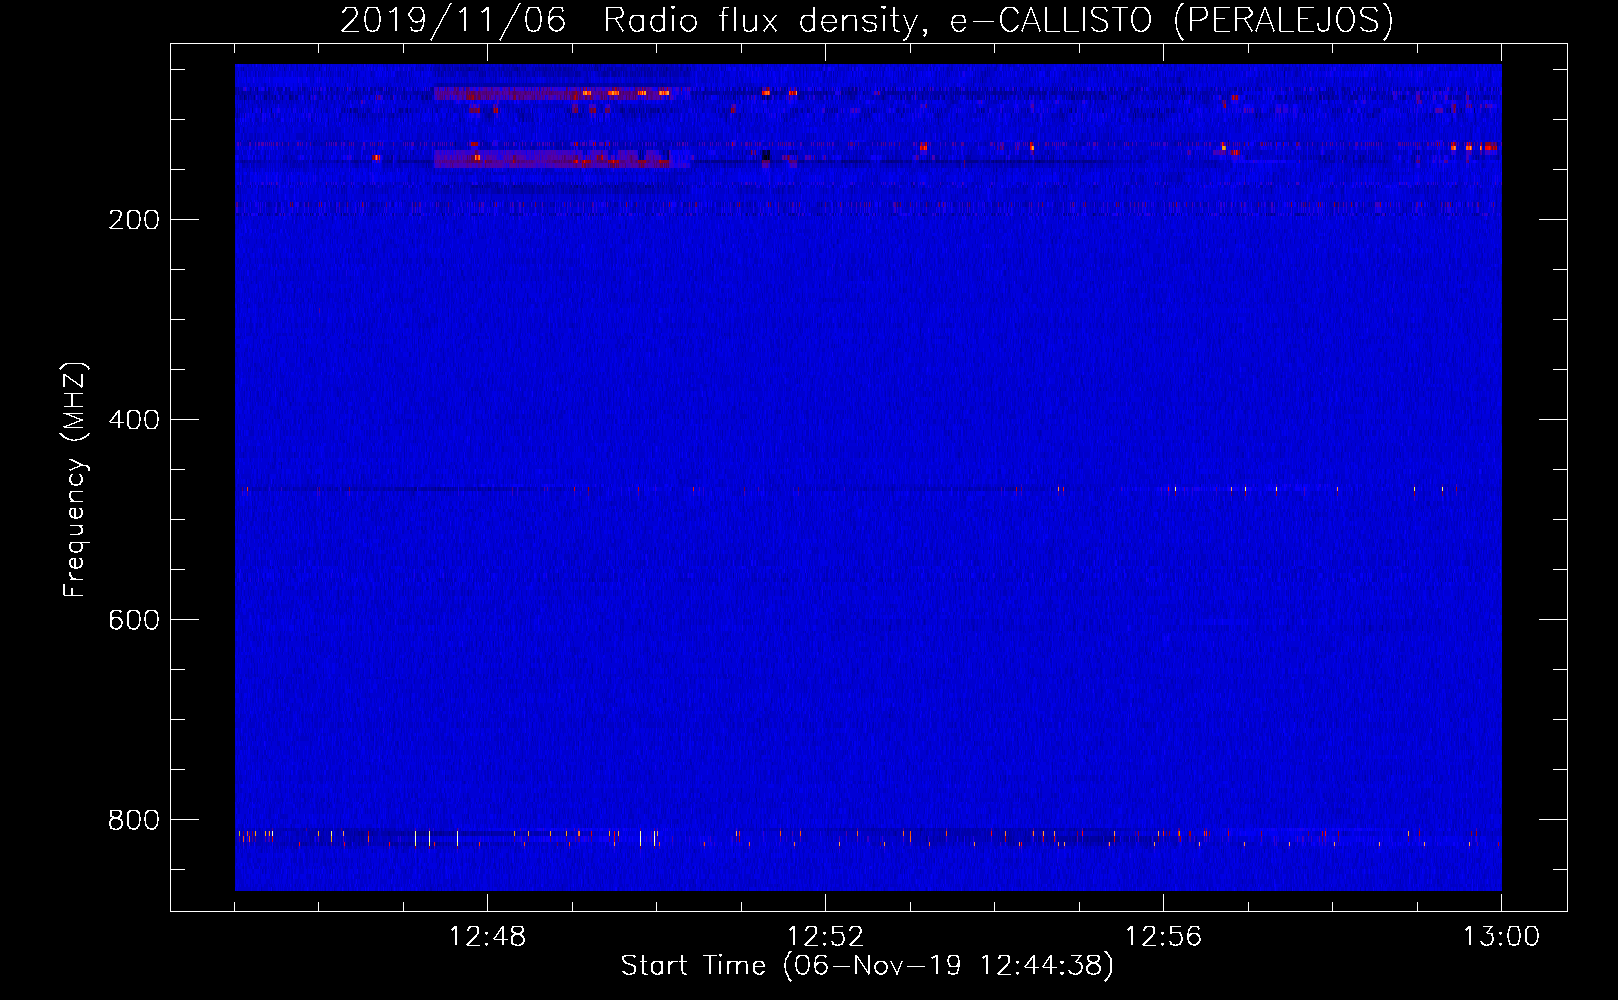
Task: Click the 12:48 time tick label
Action: (488, 937)
